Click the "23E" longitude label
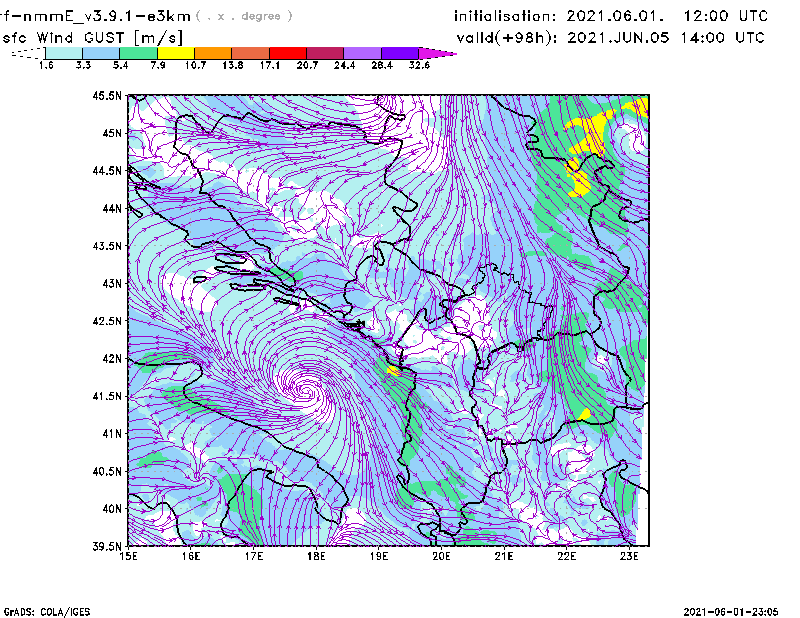800x618 pixels. pos(629,556)
